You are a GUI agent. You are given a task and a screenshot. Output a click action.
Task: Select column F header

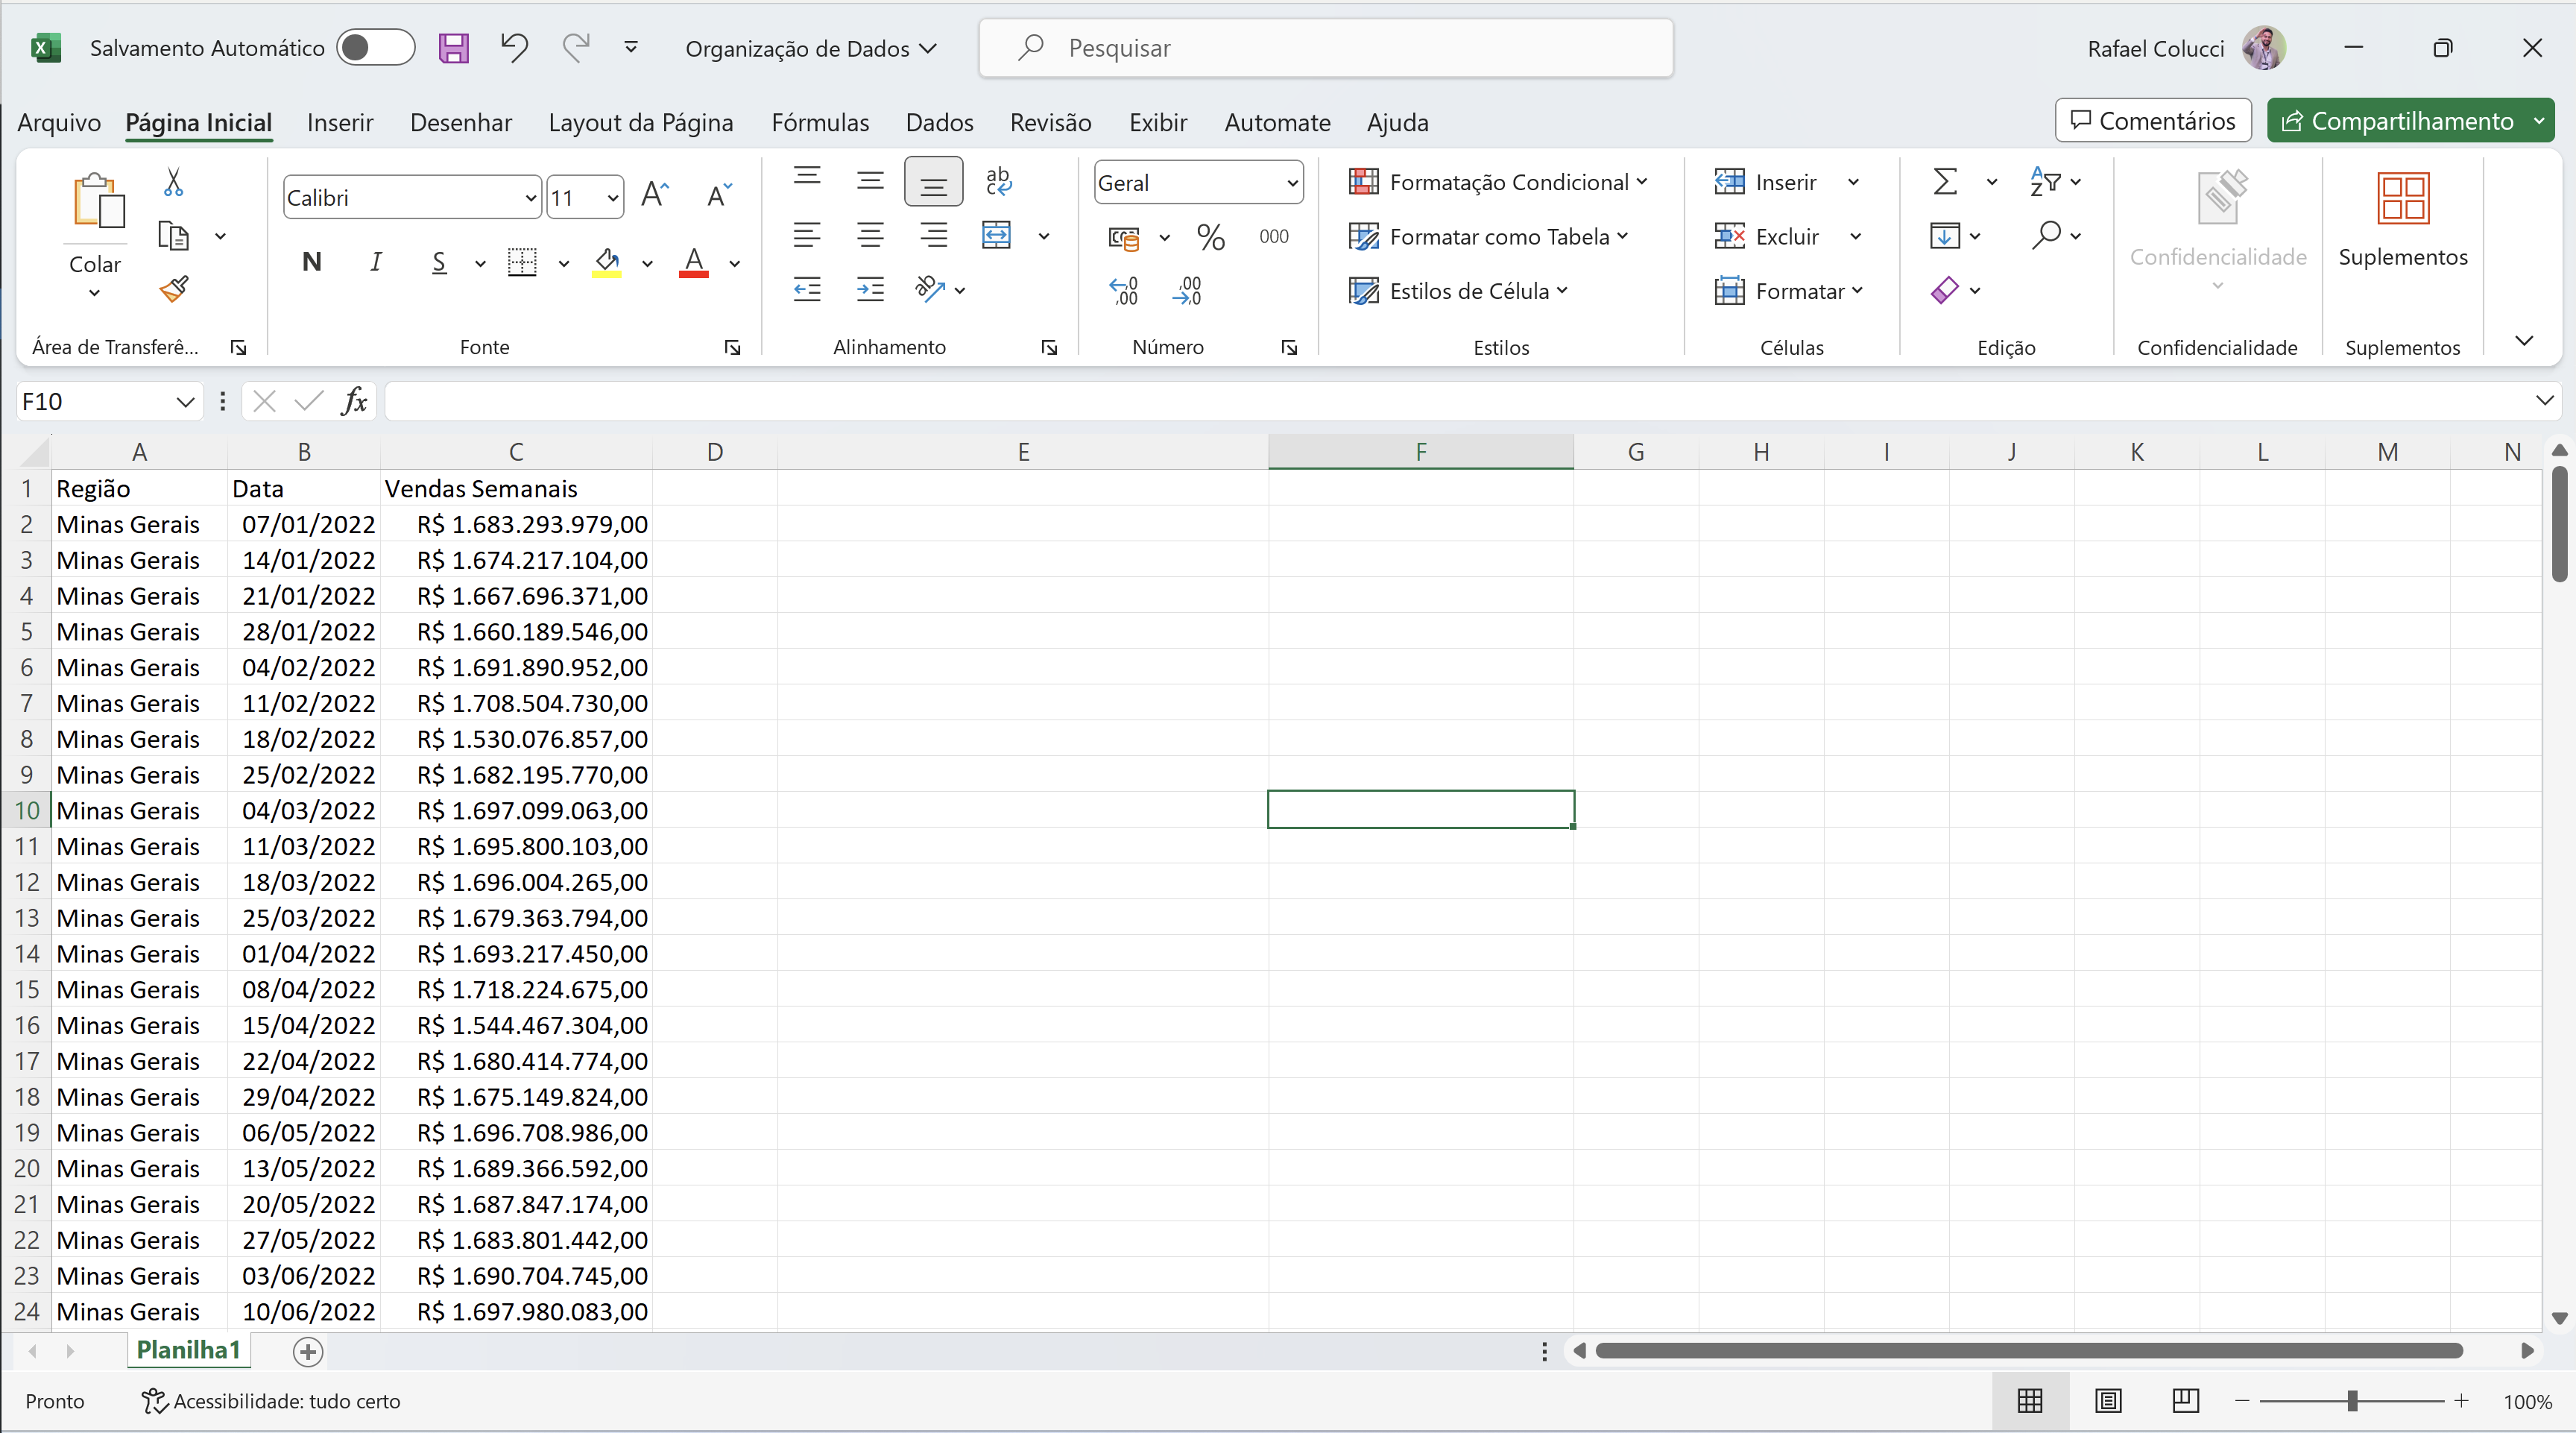tap(1420, 451)
